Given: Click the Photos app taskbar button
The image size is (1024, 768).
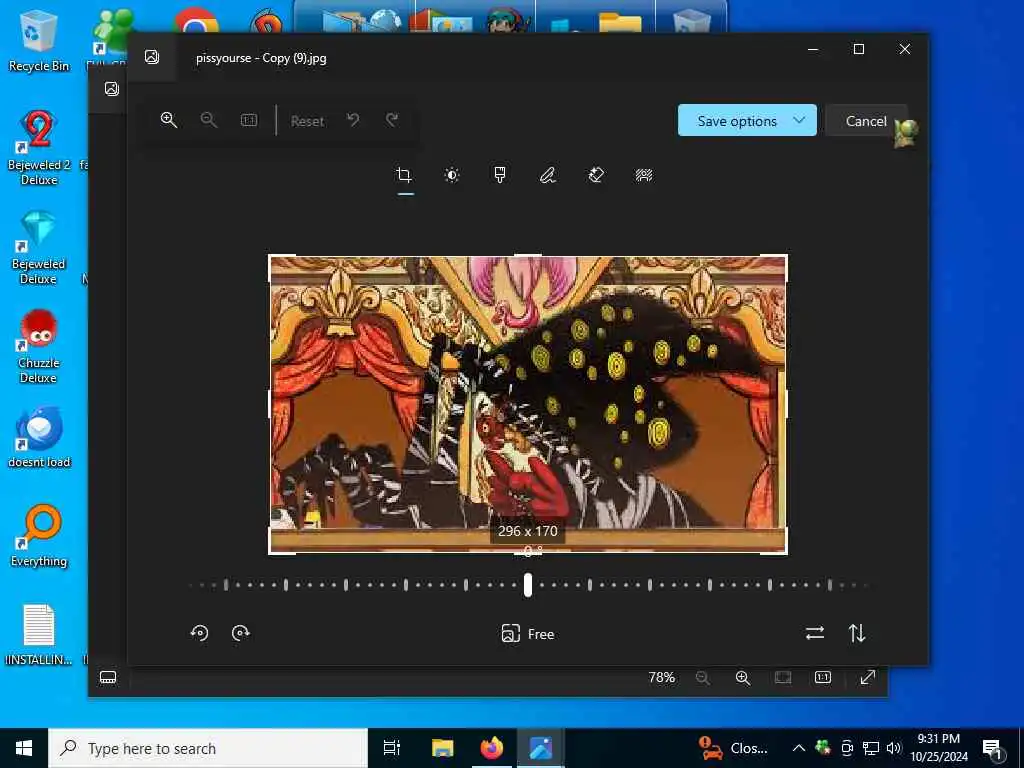Looking at the screenshot, I should (x=541, y=748).
